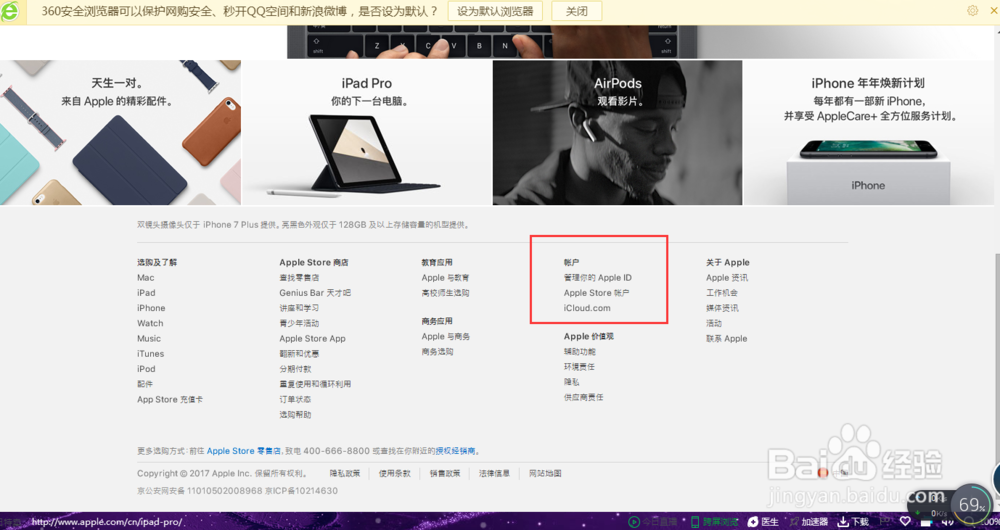Open the AirPods 观看影片 promo tile

617,133
